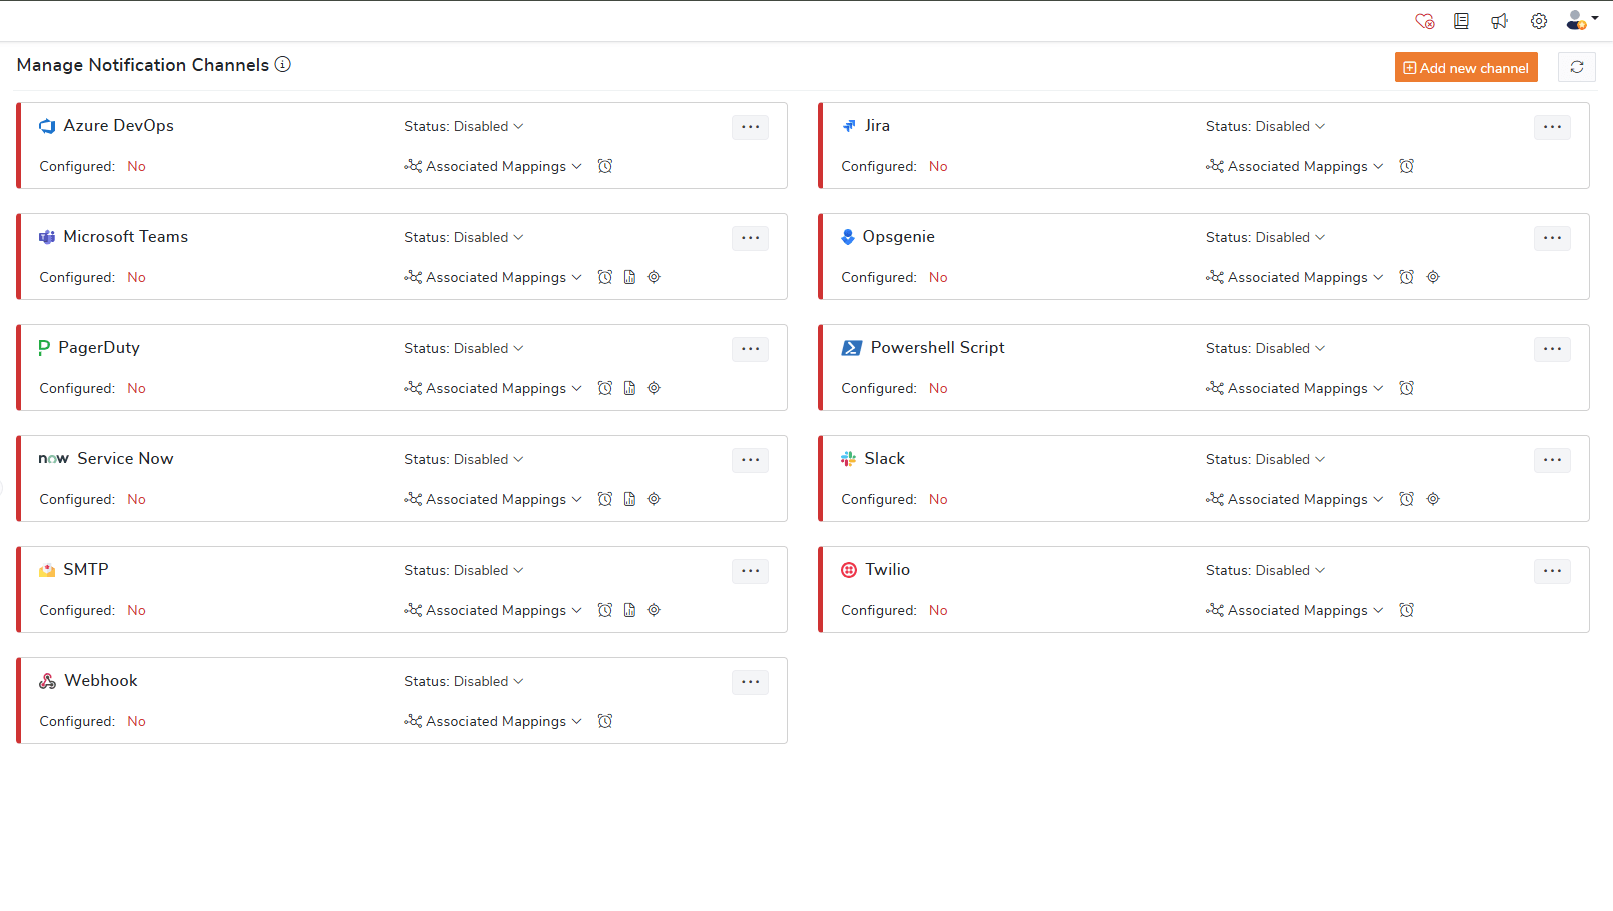
Task: Click the Twilio channel name
Action: coord(887,569)
